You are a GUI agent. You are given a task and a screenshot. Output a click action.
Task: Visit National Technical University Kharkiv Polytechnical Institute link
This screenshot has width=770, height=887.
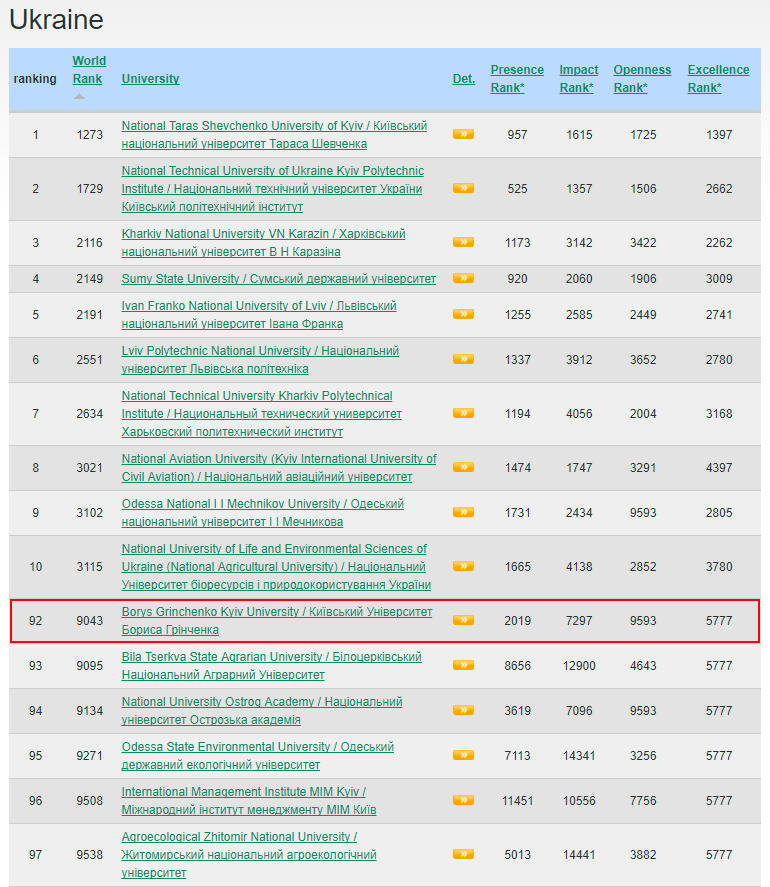point(262,414)
